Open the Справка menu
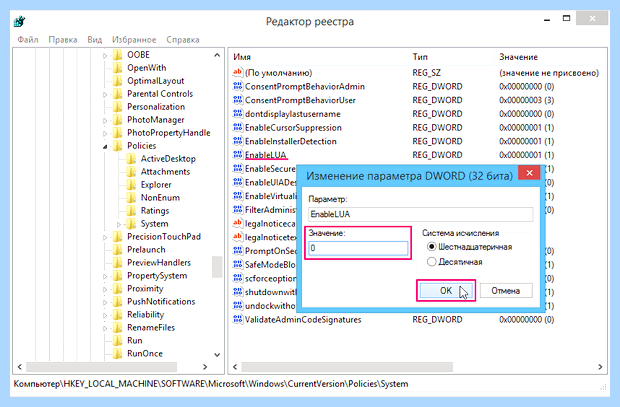 pos(183,40)
